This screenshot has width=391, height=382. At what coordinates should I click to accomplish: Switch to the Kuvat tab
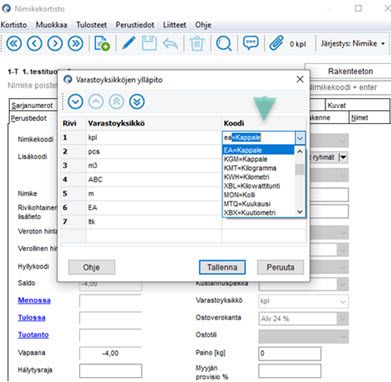coord(357,106)
